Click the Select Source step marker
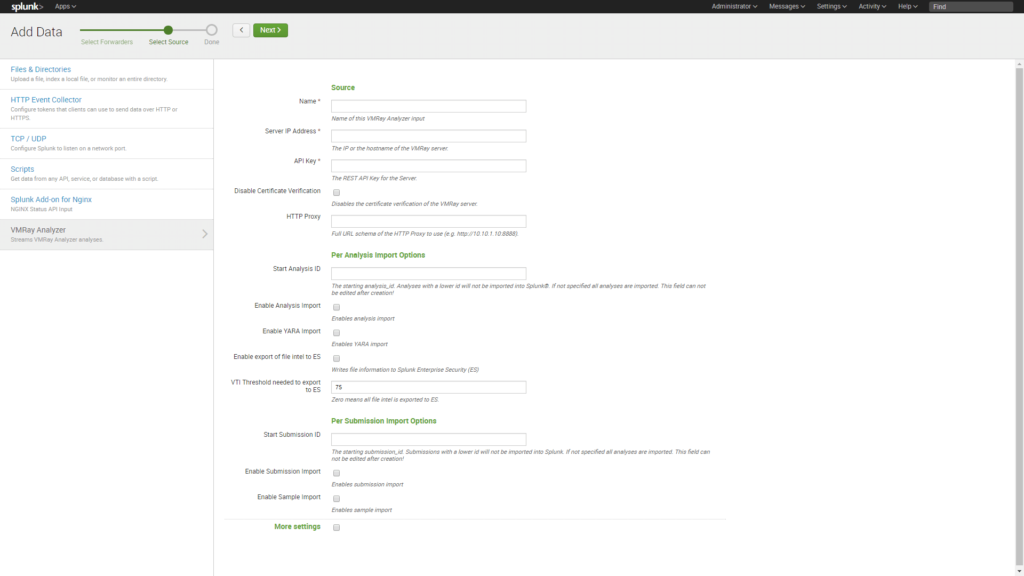This screenshot has width=1024, height=576. 168,30
